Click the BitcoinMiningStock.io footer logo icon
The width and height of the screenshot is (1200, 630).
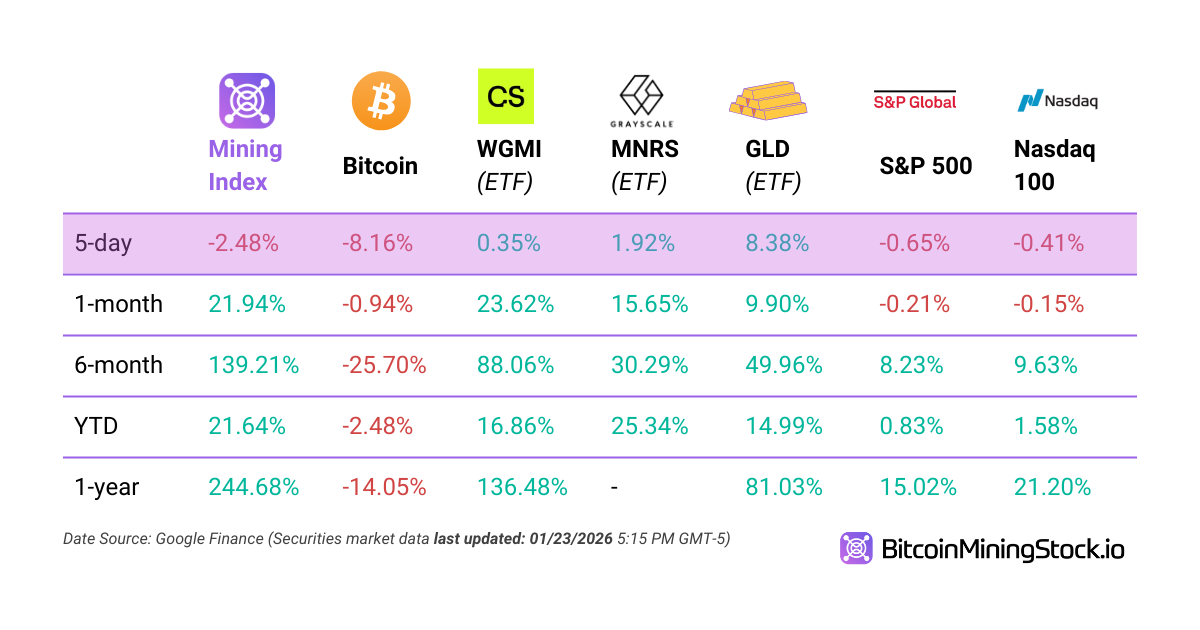[x=857, y=549]
